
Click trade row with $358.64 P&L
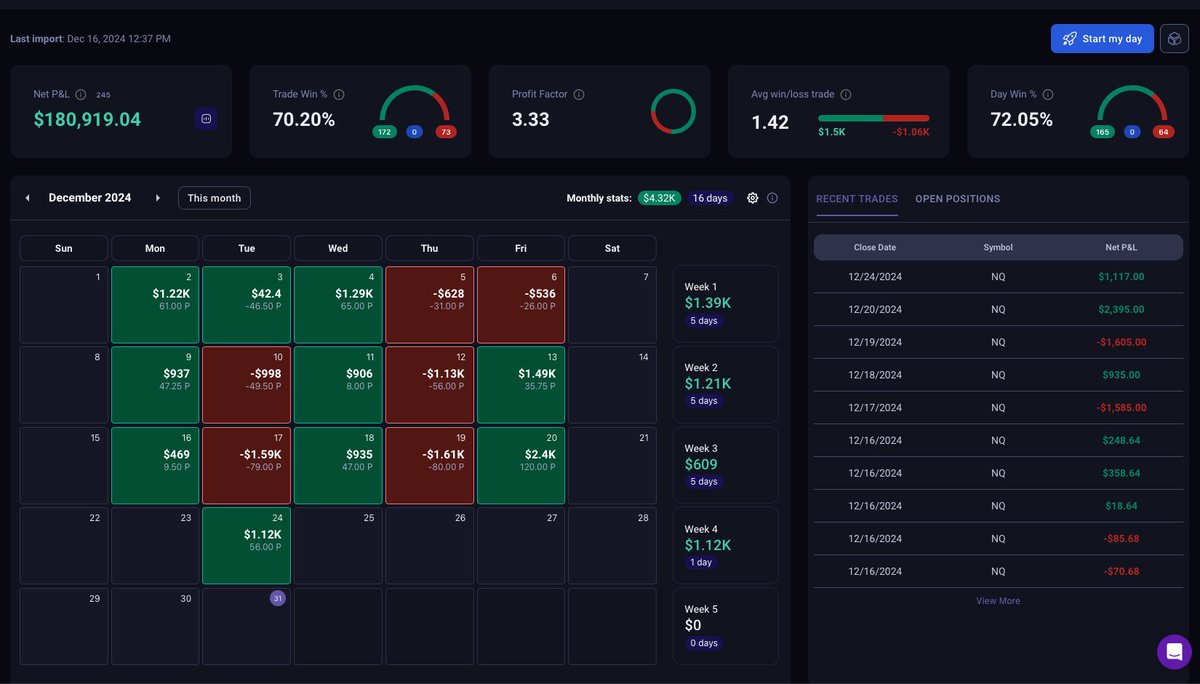click(x=998, y=473)
